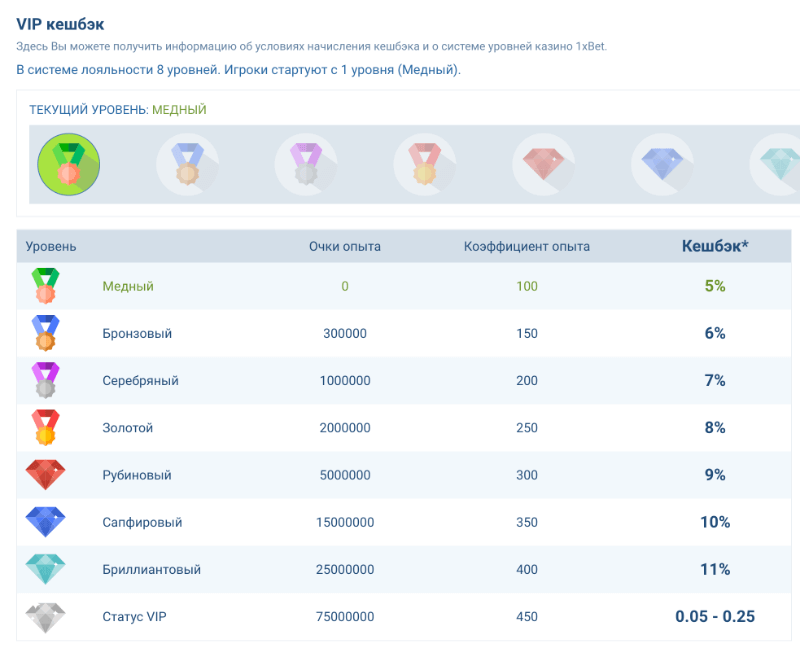Click the red Рубиновый gem icon in table

(x=45, y=475)
